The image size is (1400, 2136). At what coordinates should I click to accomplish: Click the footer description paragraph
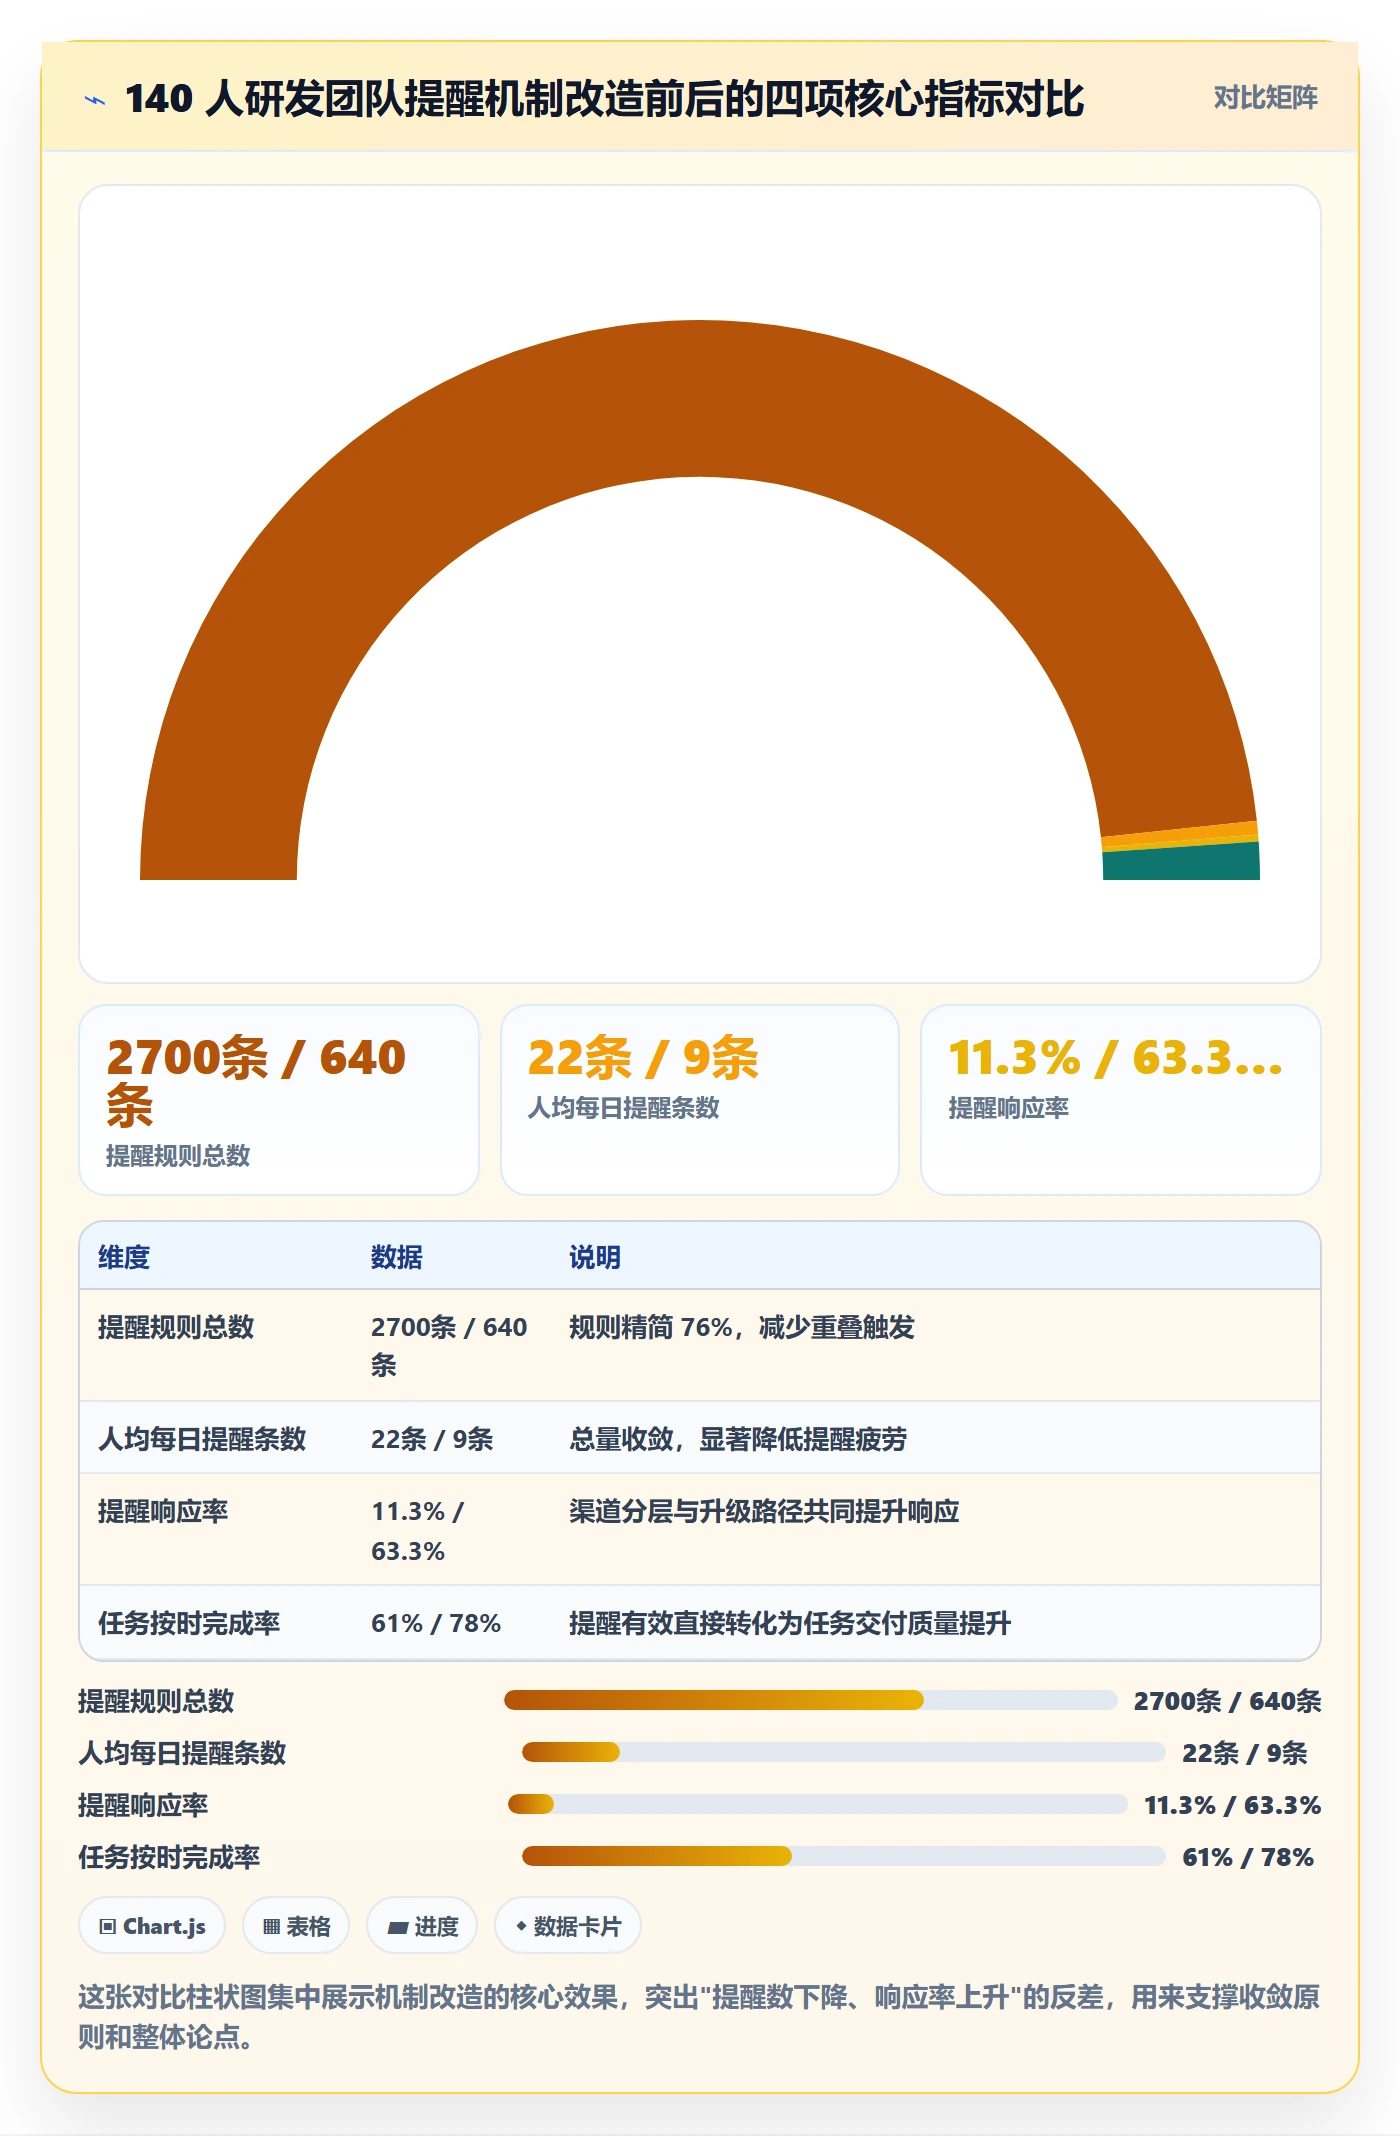700,2016
